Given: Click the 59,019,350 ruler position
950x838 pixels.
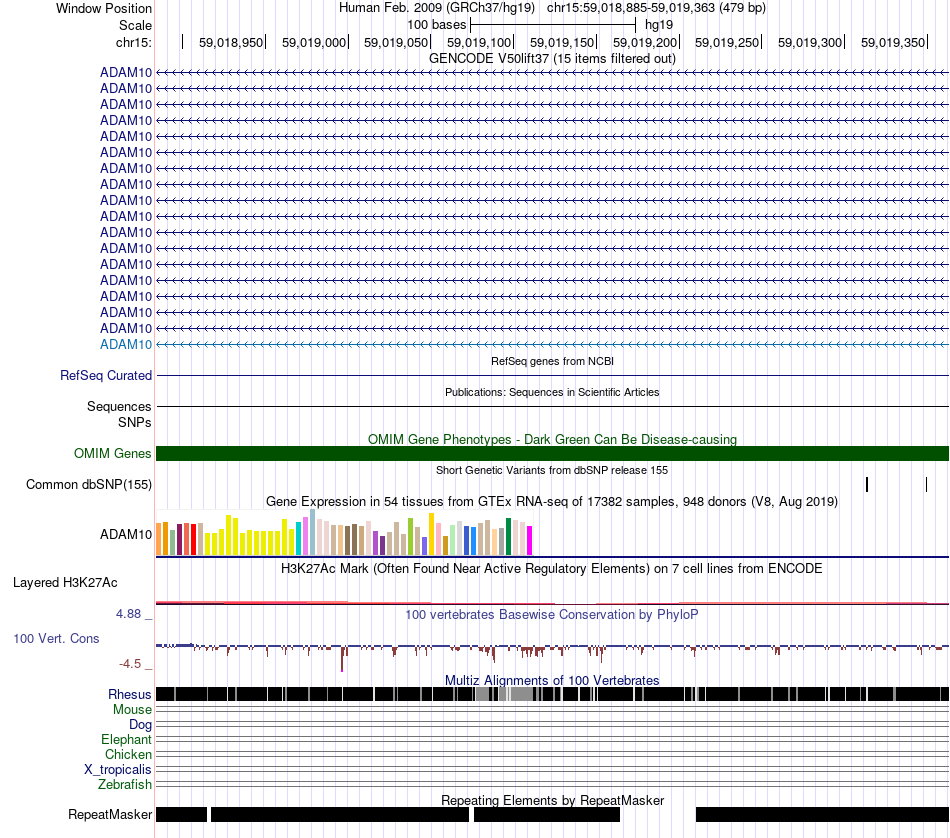Looking at the screenshot, I should [893, 42].
